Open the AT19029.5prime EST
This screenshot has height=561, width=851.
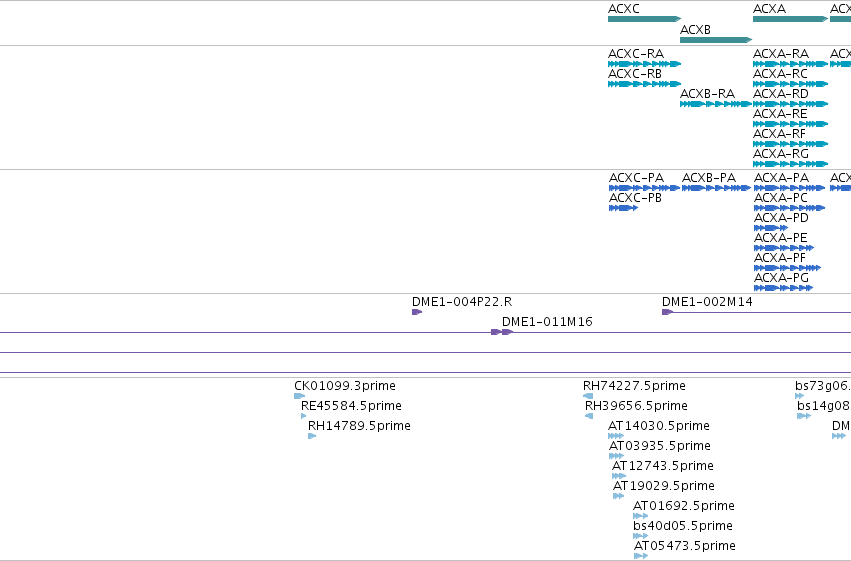tap(618, 496)
